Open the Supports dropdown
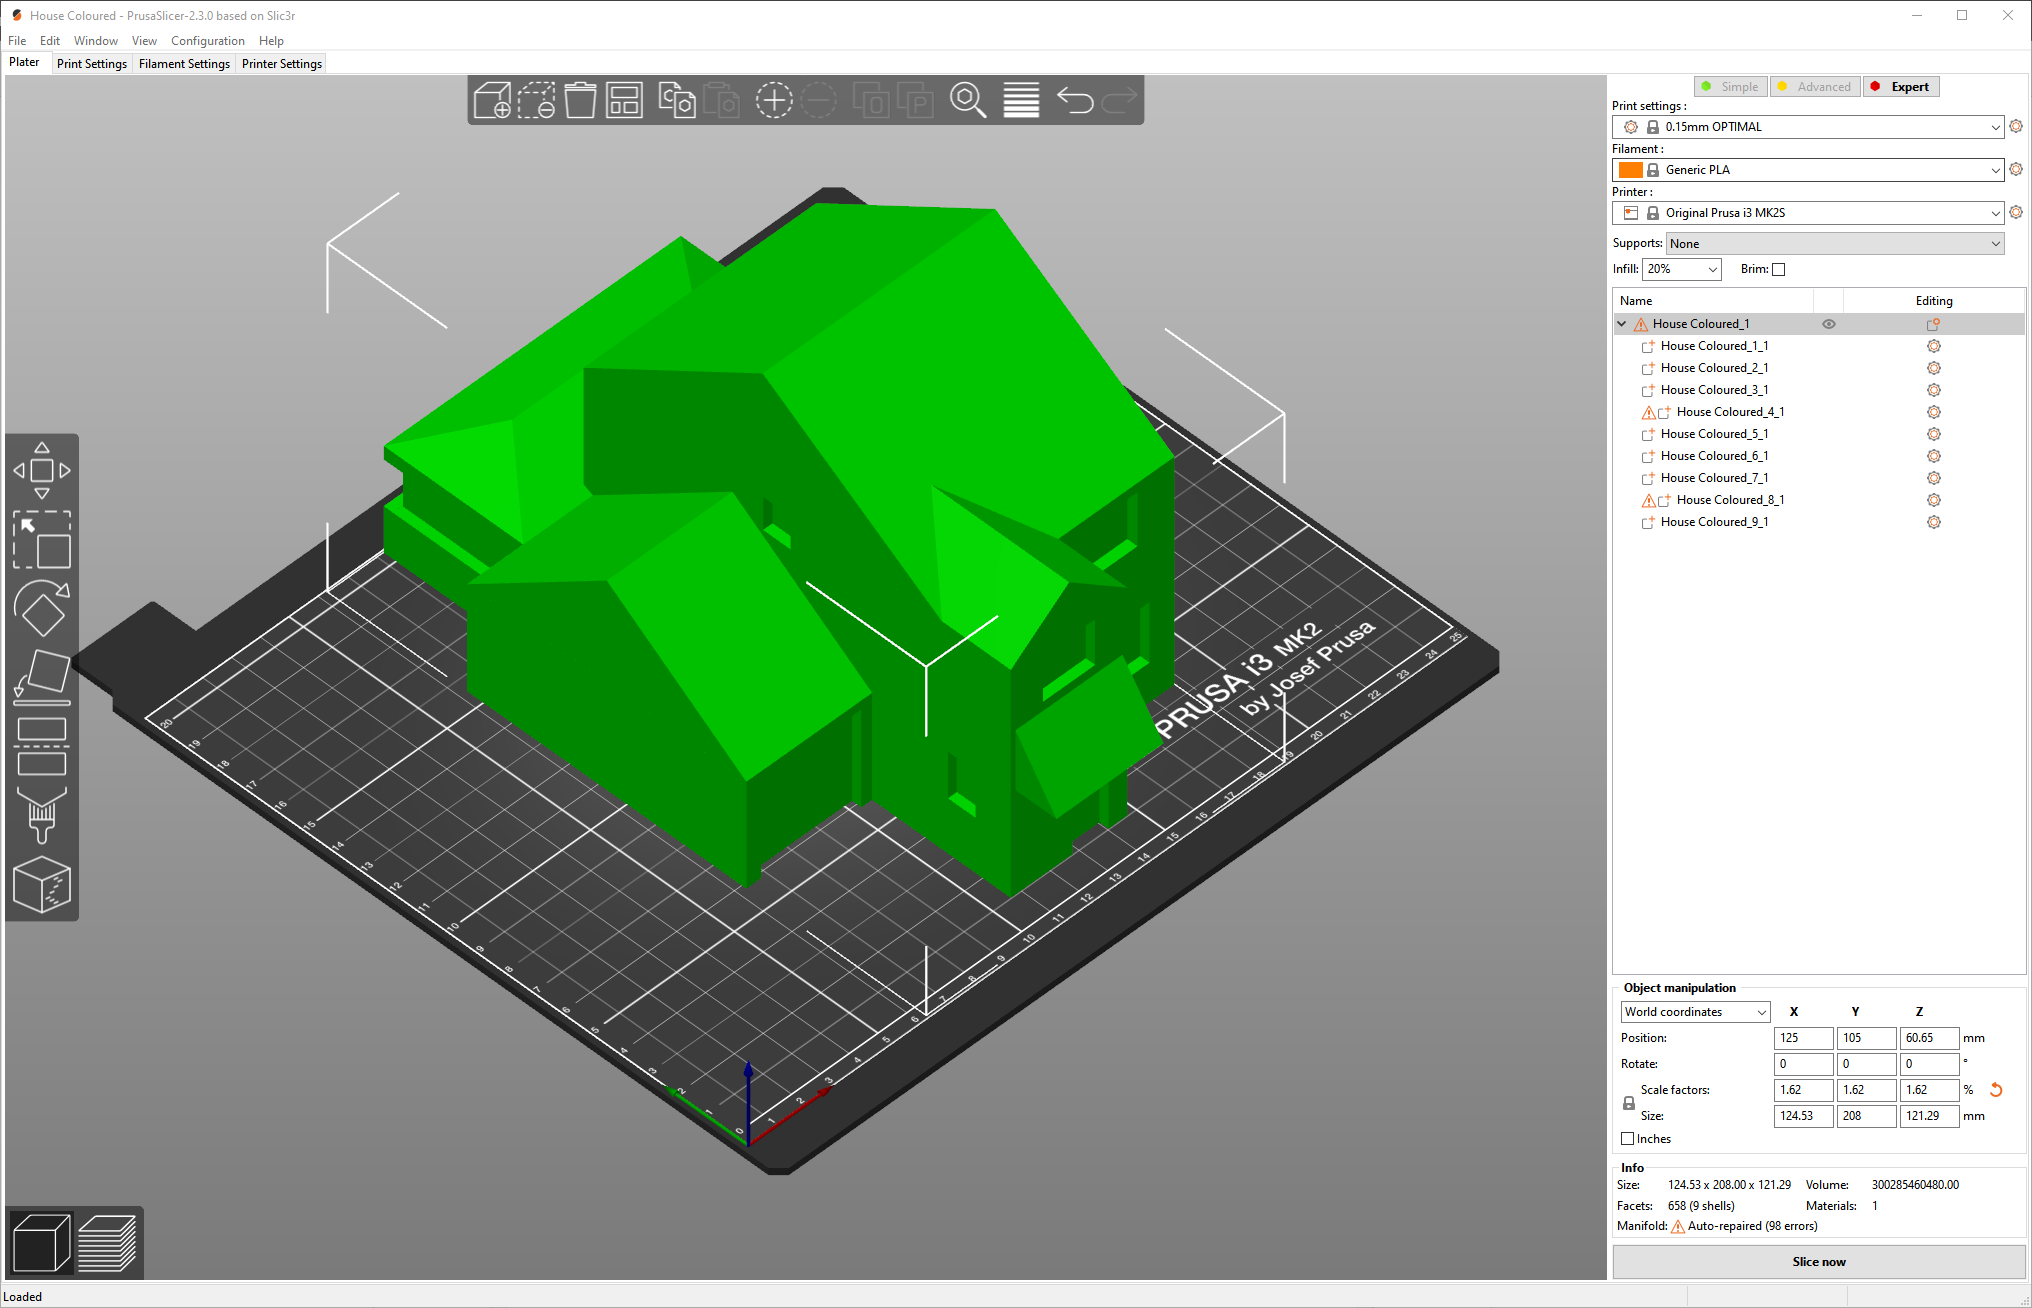2032x1308 pixels. click(x=1834, y=244)
